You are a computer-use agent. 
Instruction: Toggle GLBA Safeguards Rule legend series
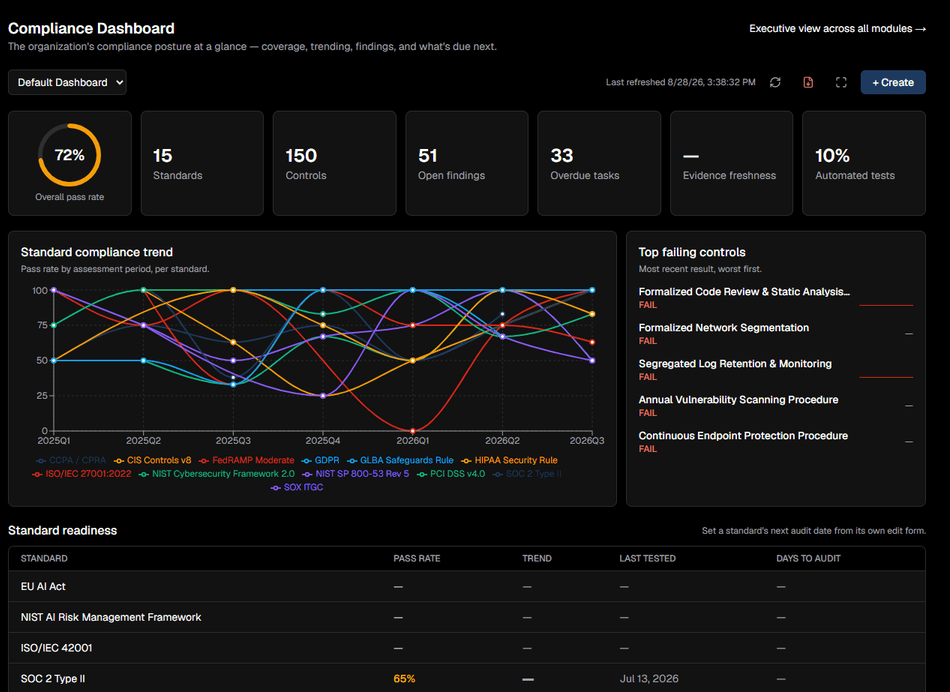(x=400, y=461)
